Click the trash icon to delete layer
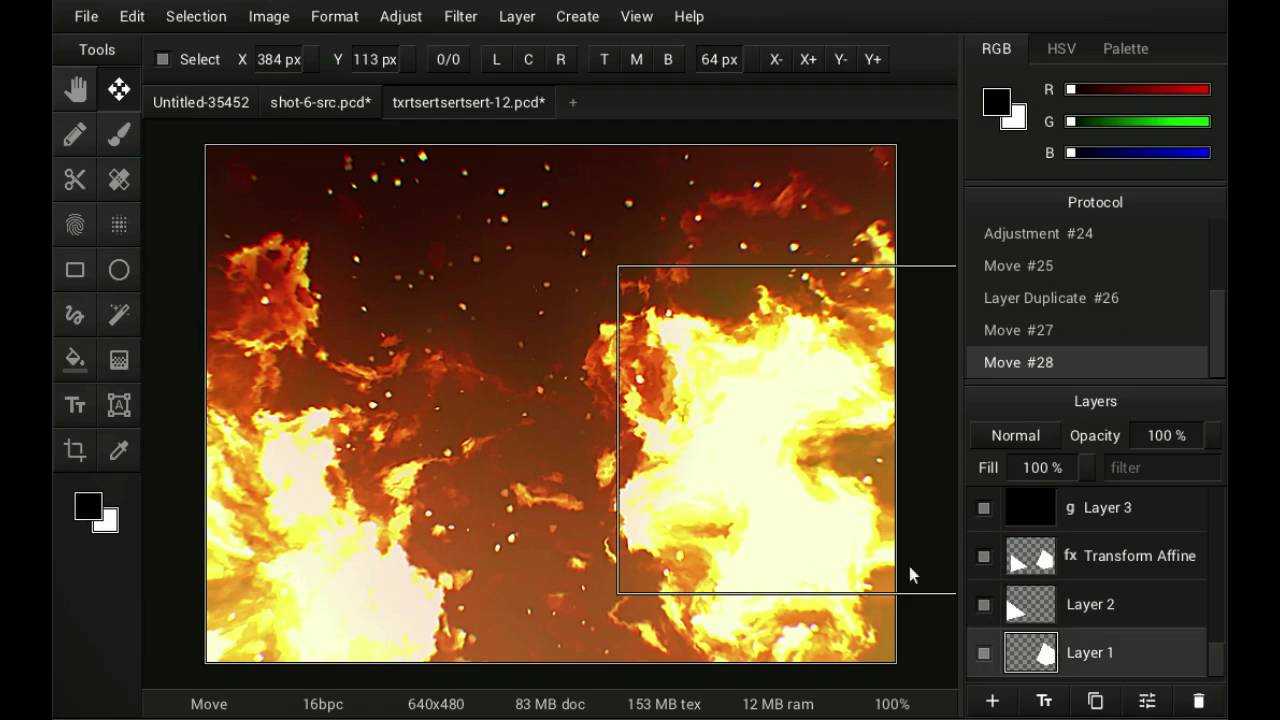Image resolution: width=1280 pixels, height=720 pixels. (1199, 701)
